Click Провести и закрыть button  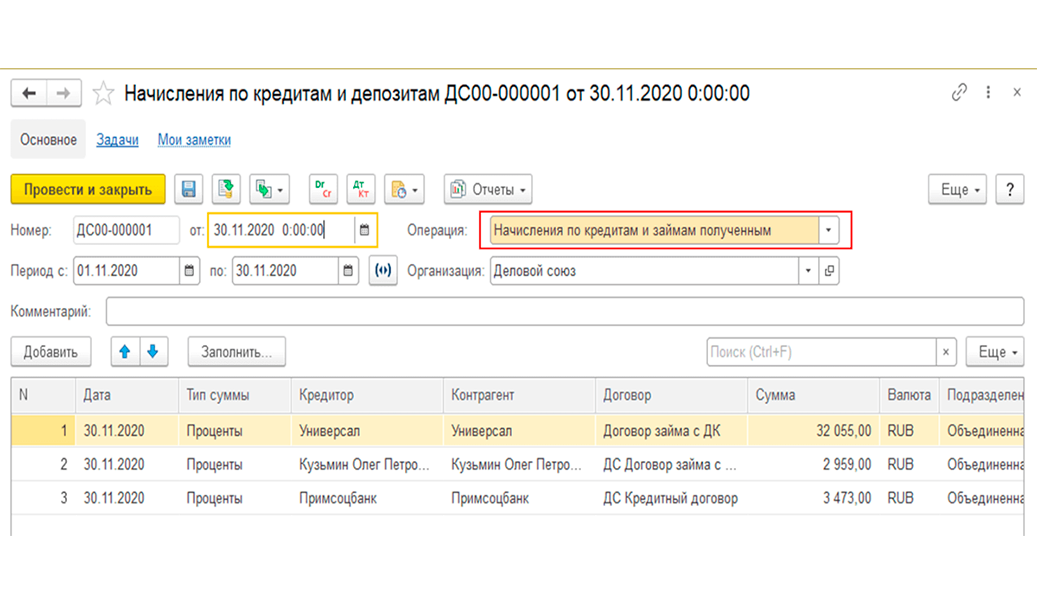[88, 189]
